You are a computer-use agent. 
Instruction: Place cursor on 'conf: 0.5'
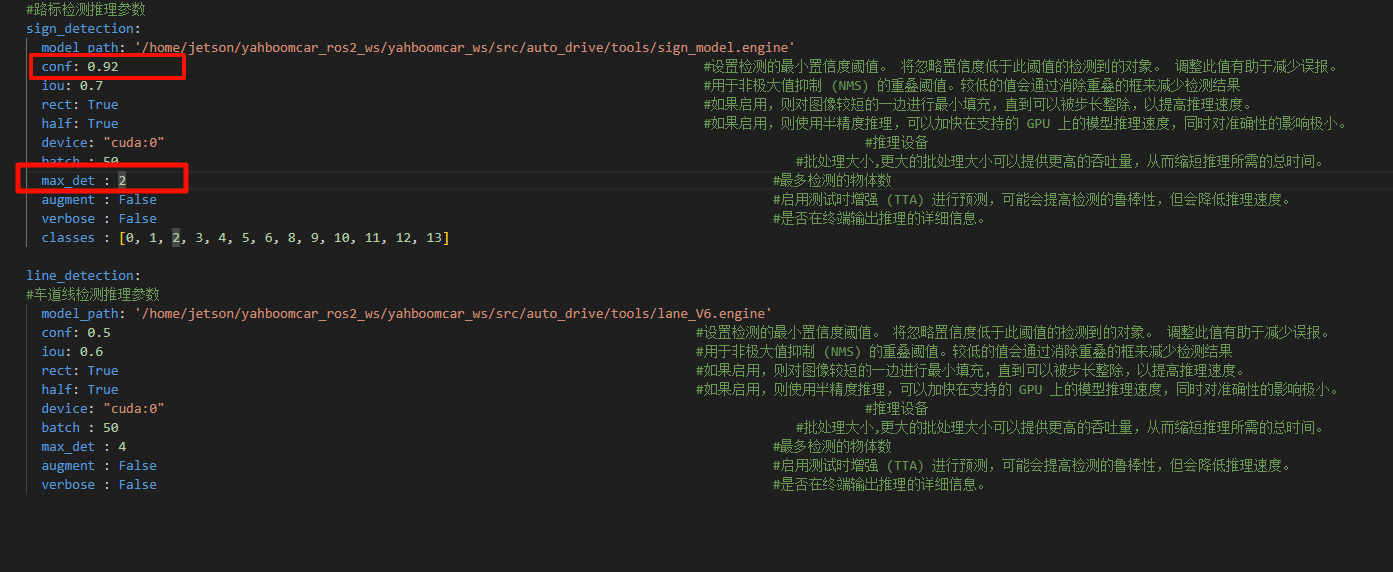pos(76,332)
